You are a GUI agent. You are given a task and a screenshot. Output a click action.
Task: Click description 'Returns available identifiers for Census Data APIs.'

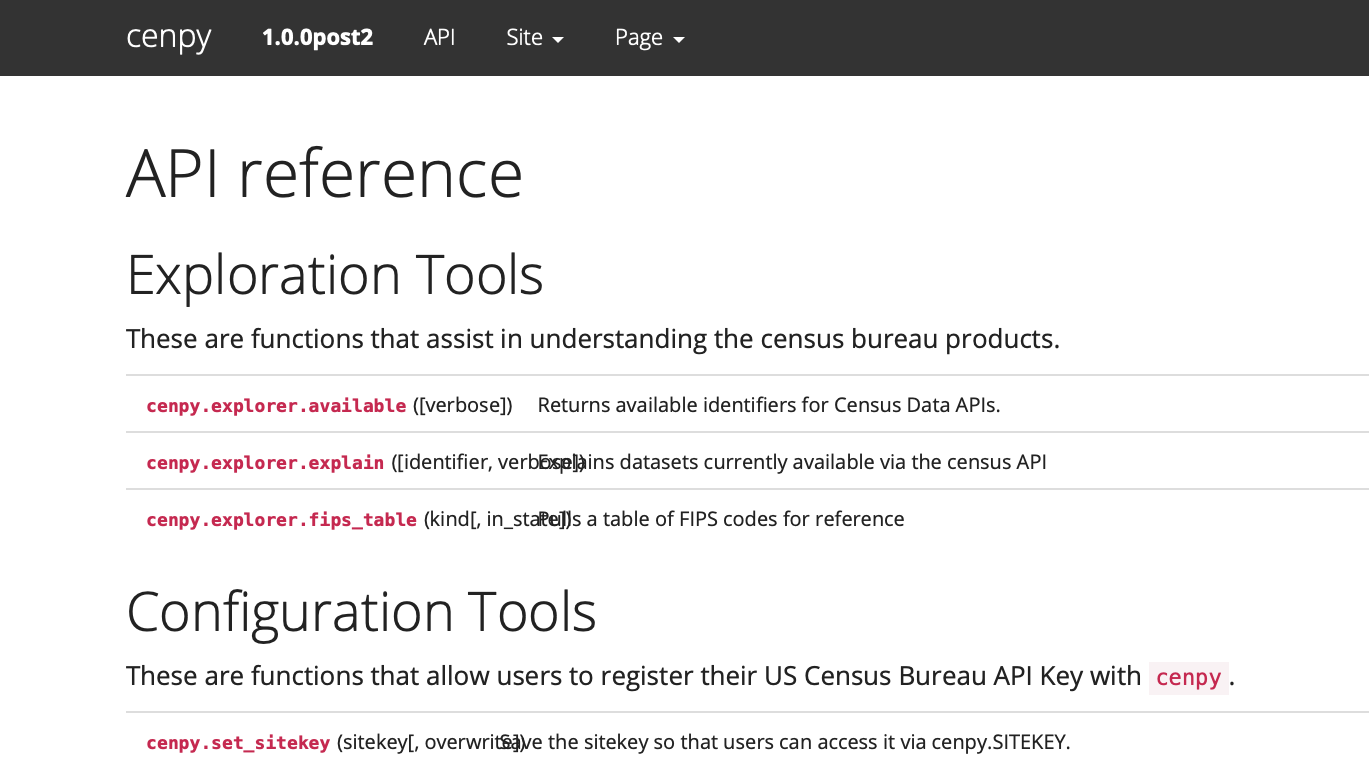coord(769,405)
